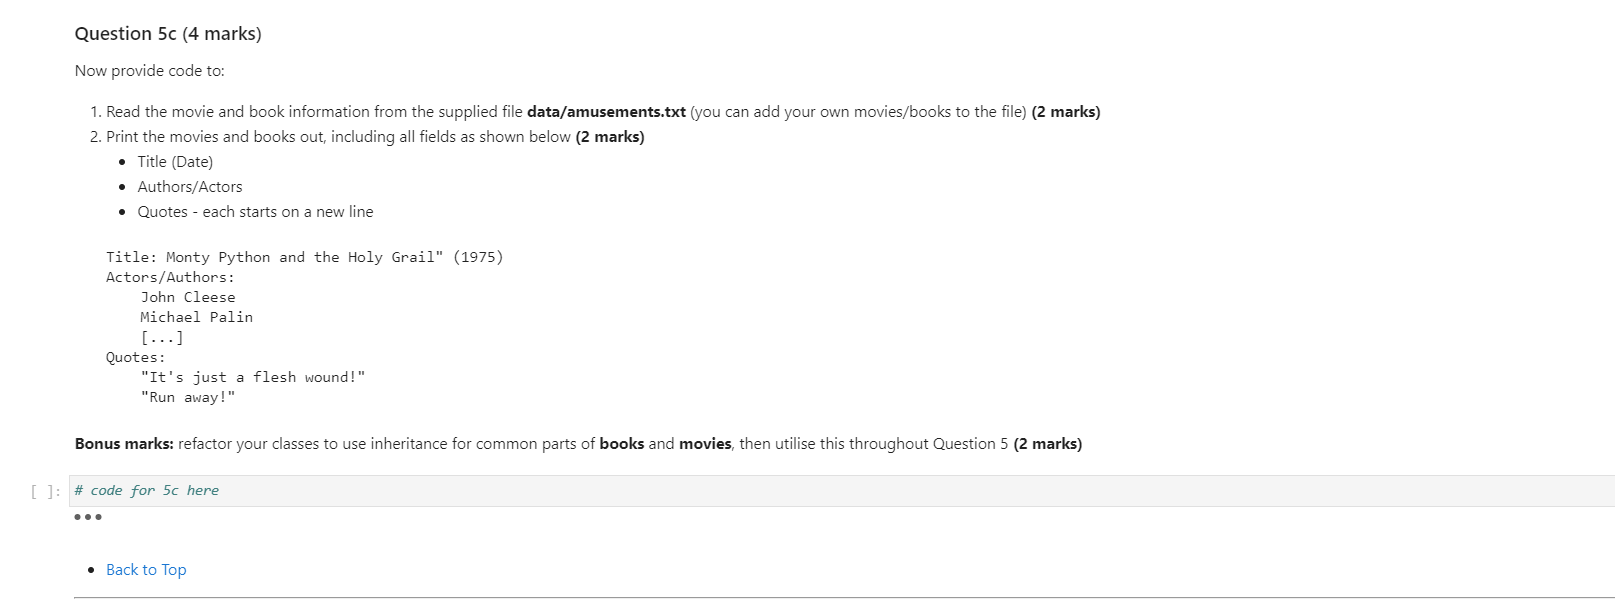Viewport: 1615px width, 606px height.
Task: Click the 'Authors/Actors' bullet item
Action: [x=190, y=187]
